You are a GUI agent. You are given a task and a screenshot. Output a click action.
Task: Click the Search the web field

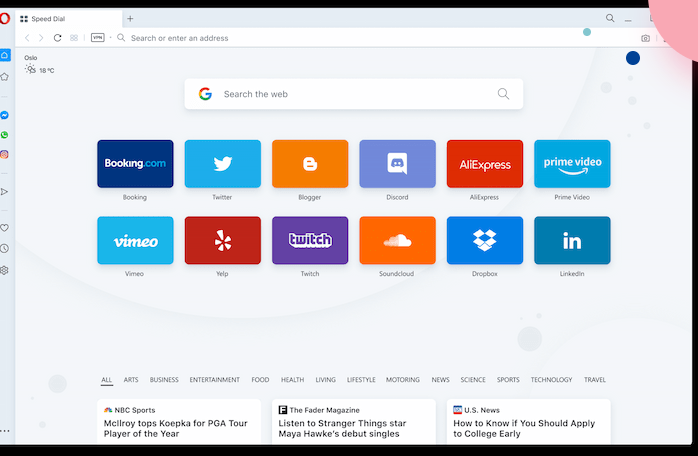354,94
